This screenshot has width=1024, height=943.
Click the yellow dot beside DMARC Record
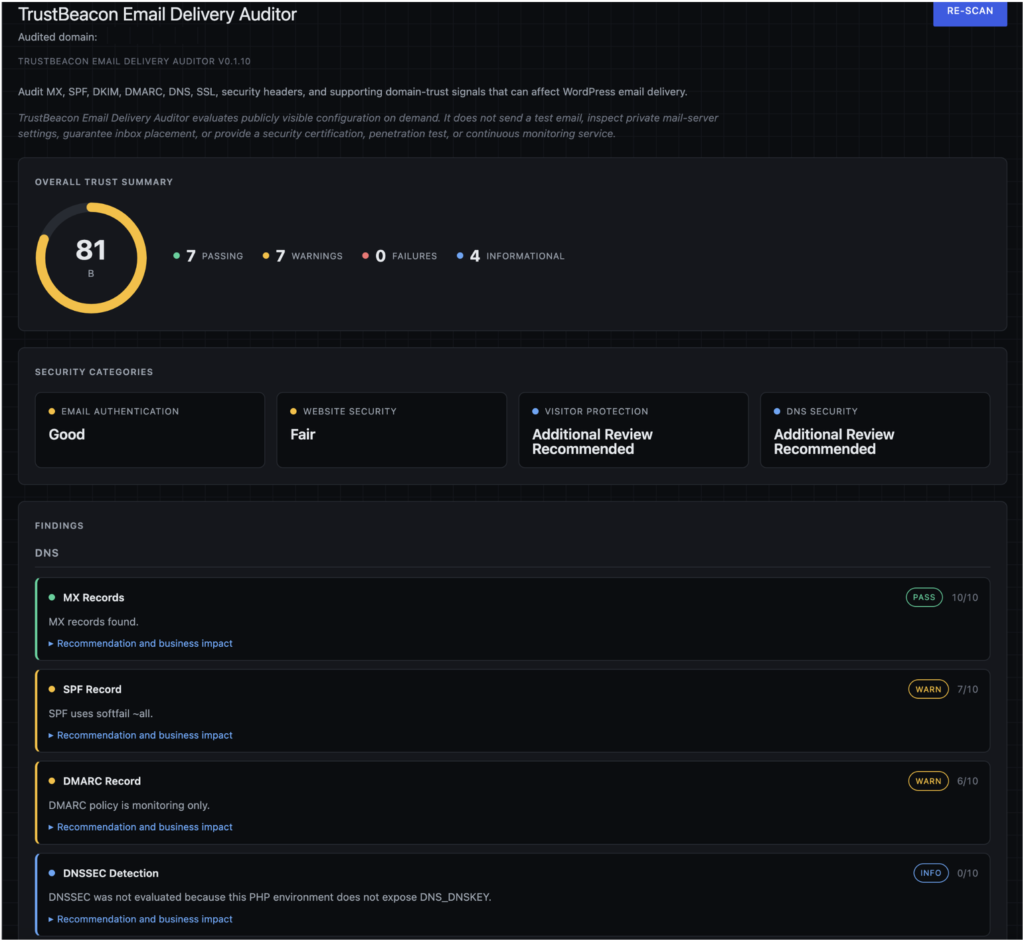tap(52, 781)
